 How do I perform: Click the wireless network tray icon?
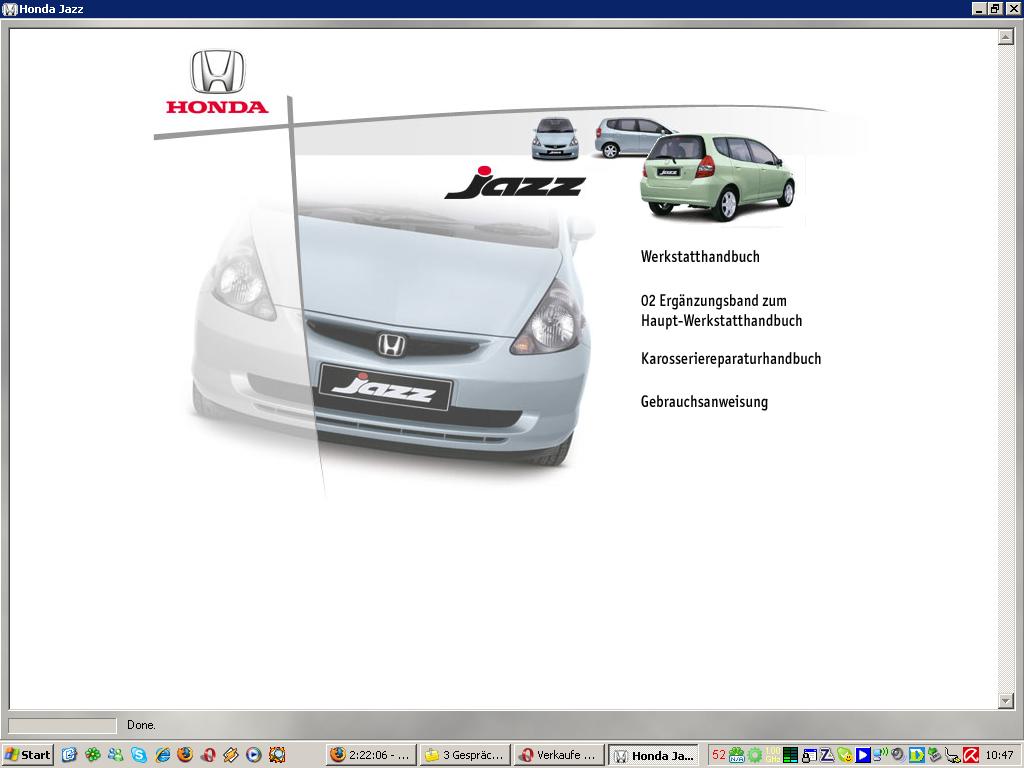click(880, 755)
